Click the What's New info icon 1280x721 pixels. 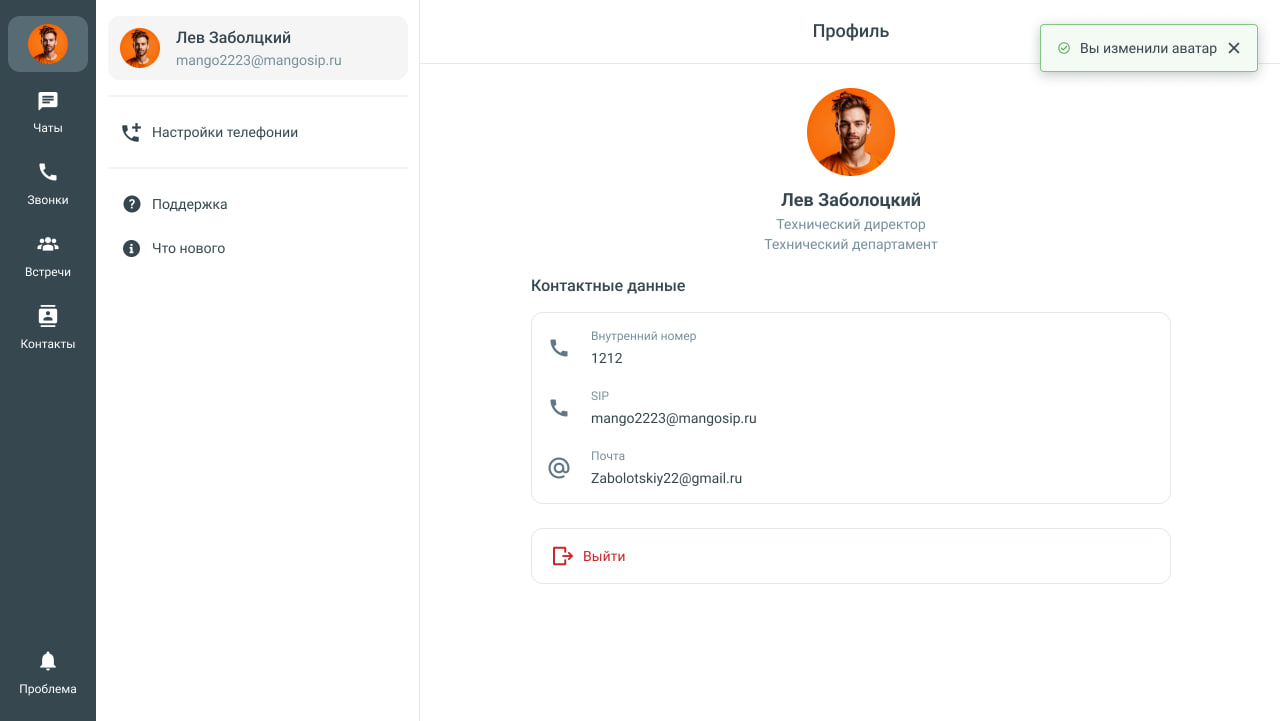(131, 248)
